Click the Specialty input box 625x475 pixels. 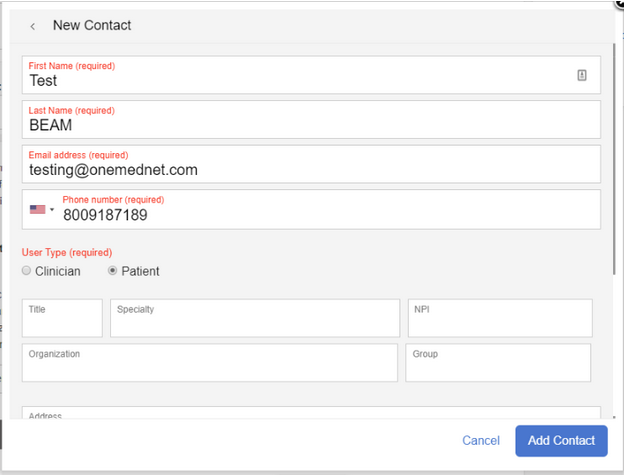tap(255, 318)
